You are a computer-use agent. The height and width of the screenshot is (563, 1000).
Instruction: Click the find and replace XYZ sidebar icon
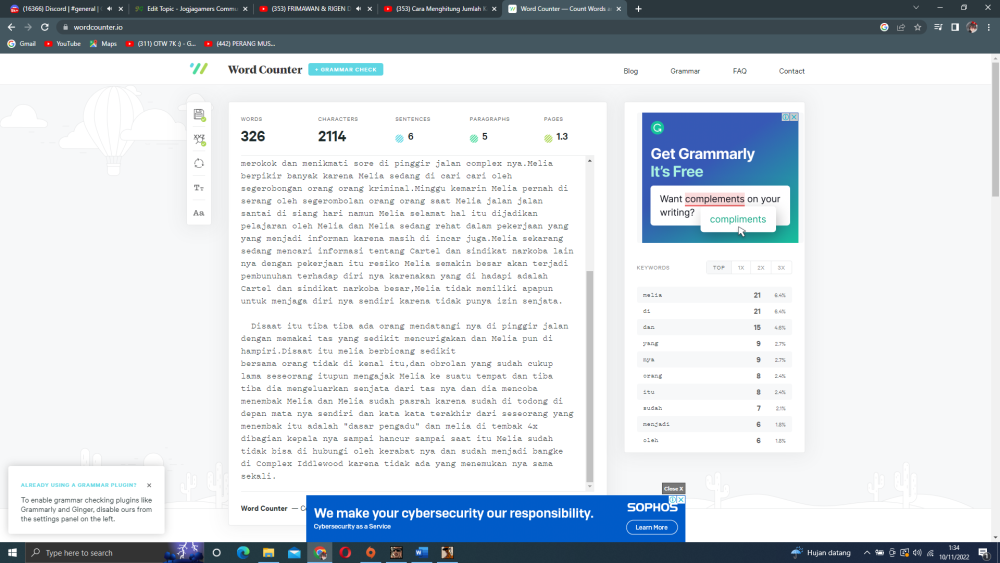coord(199,139)
